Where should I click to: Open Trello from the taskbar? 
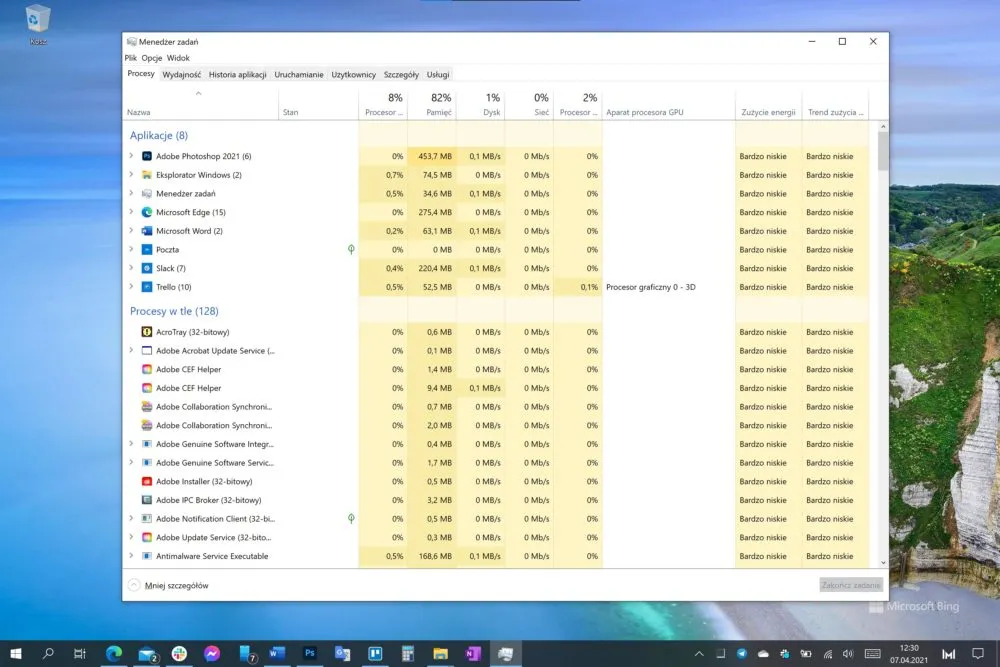pyautogui.click(x=375, y=653)
